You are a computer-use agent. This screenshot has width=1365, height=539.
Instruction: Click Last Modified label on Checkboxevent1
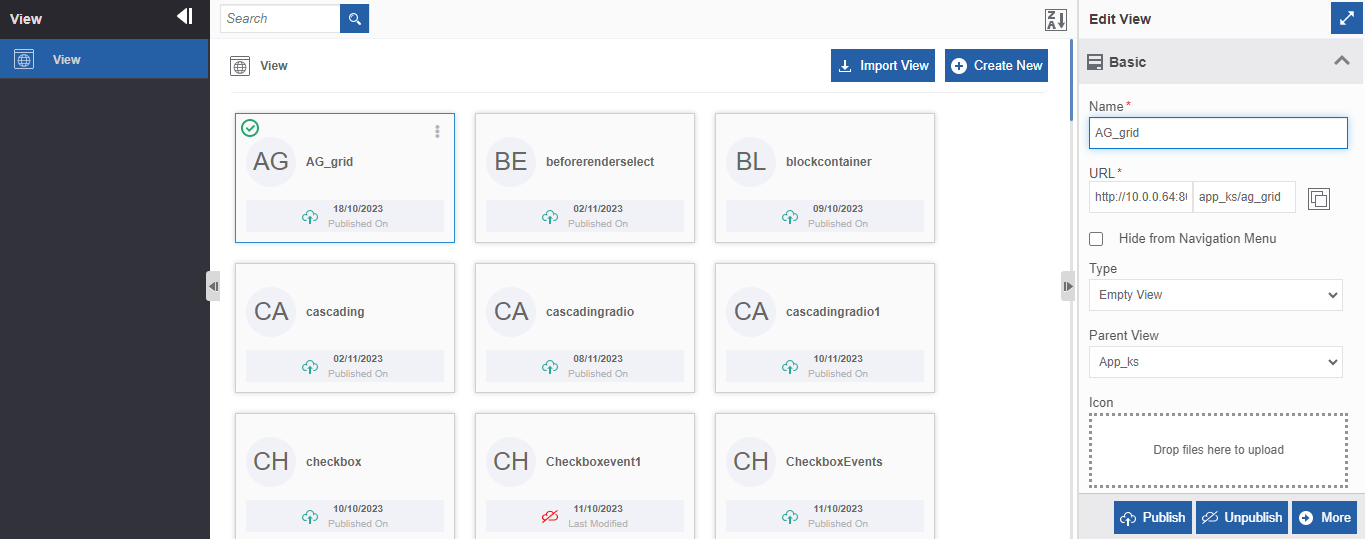pos(598,524)
